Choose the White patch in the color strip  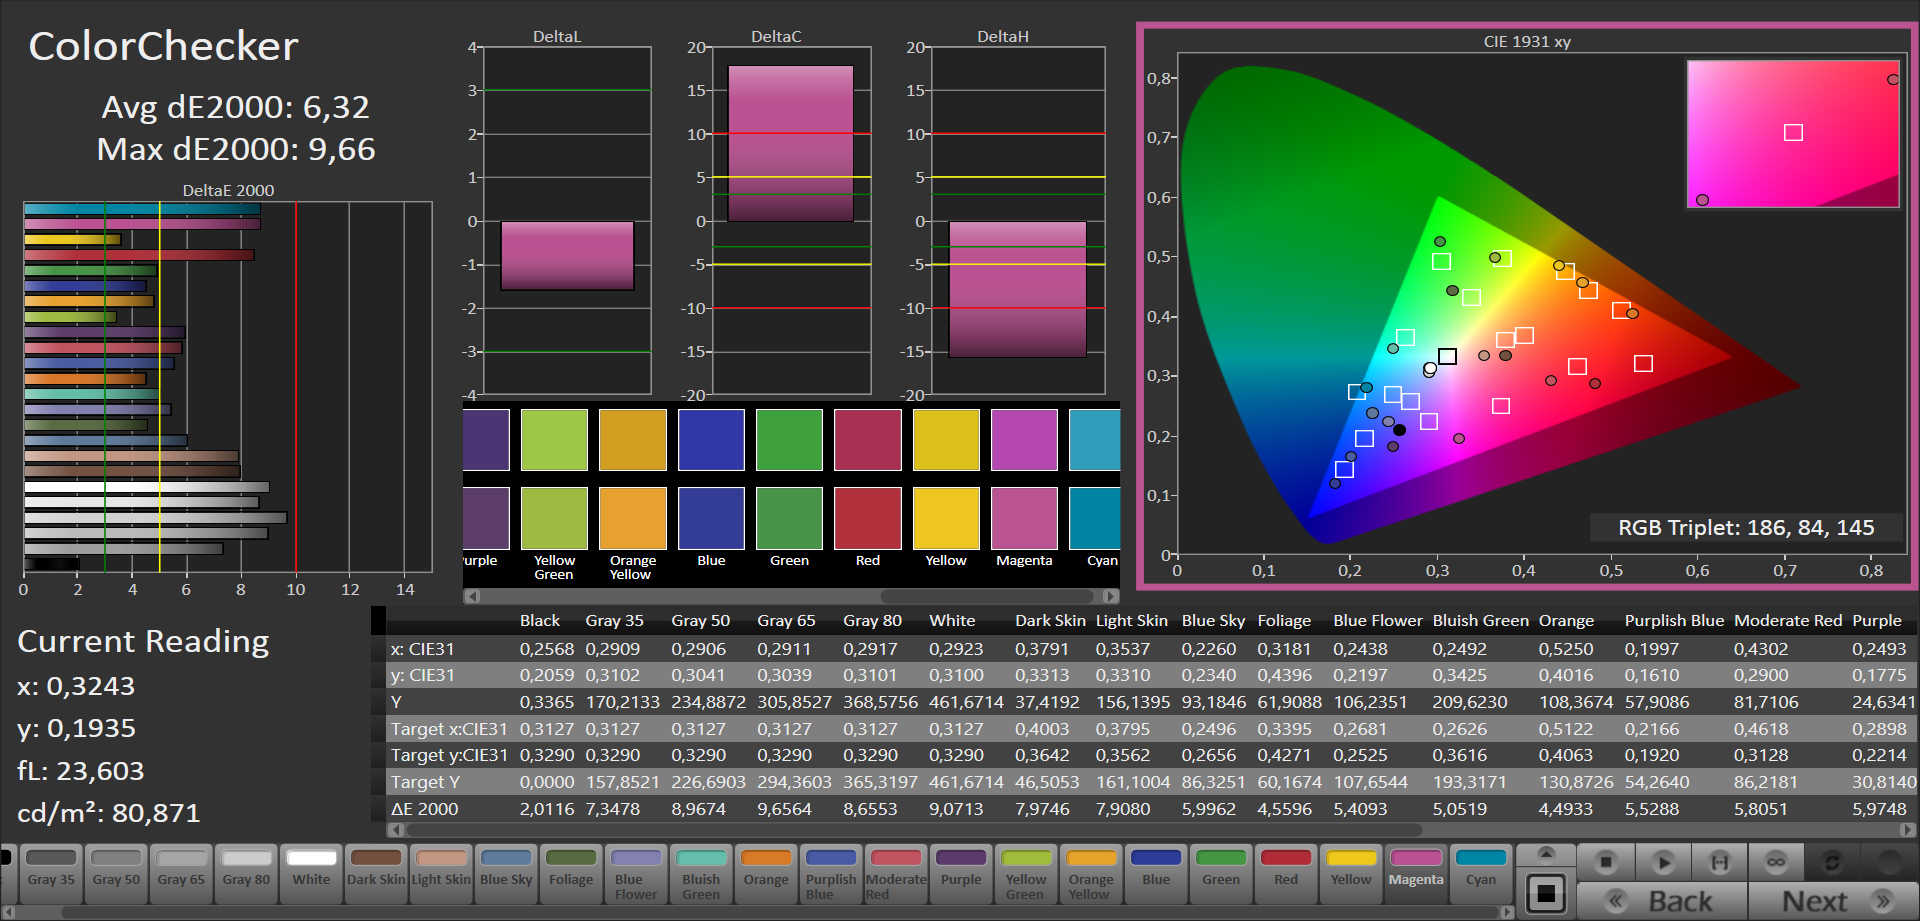tap(311, 872)
